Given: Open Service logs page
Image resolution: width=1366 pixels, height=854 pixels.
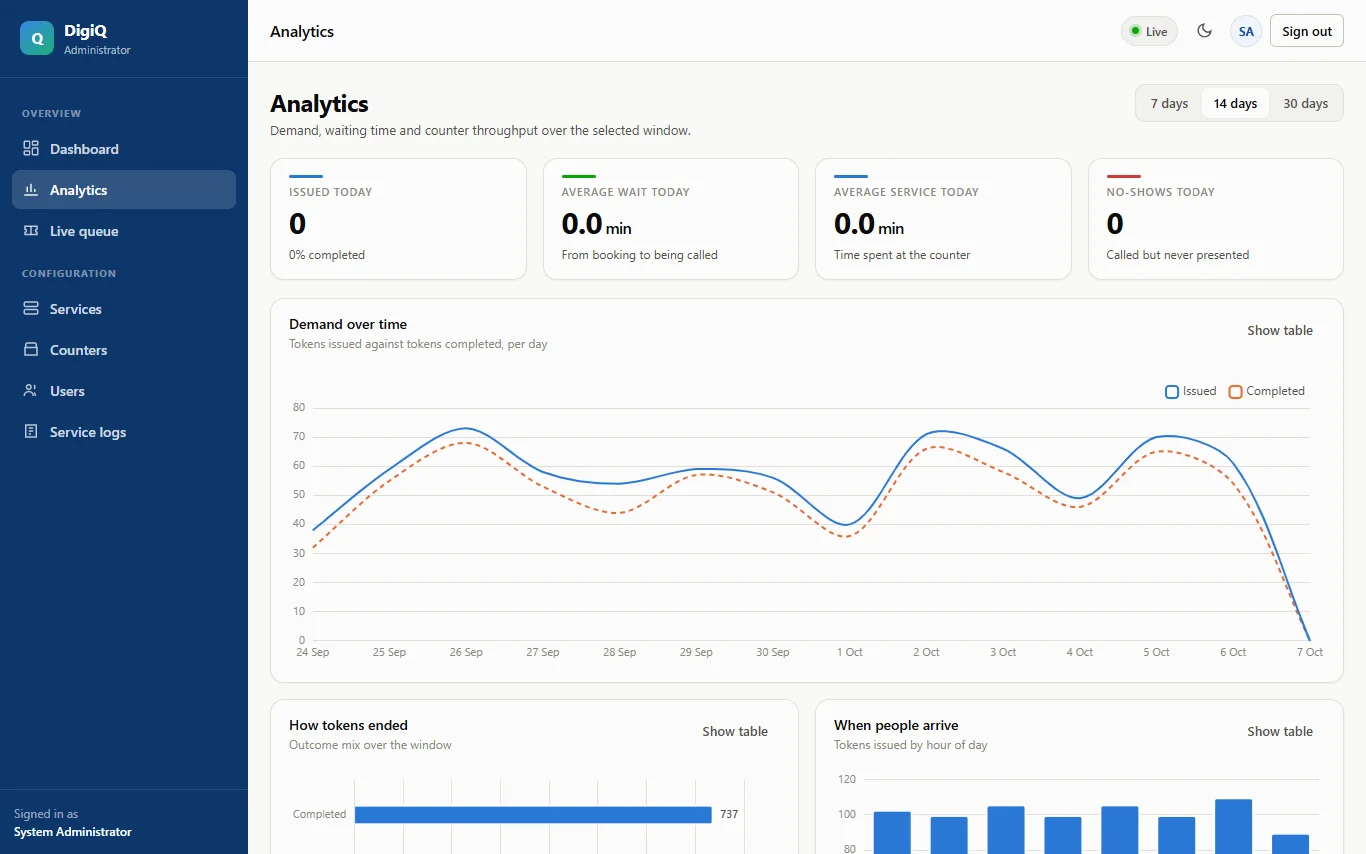Looking at the screenshot, I should coord(124,432).
